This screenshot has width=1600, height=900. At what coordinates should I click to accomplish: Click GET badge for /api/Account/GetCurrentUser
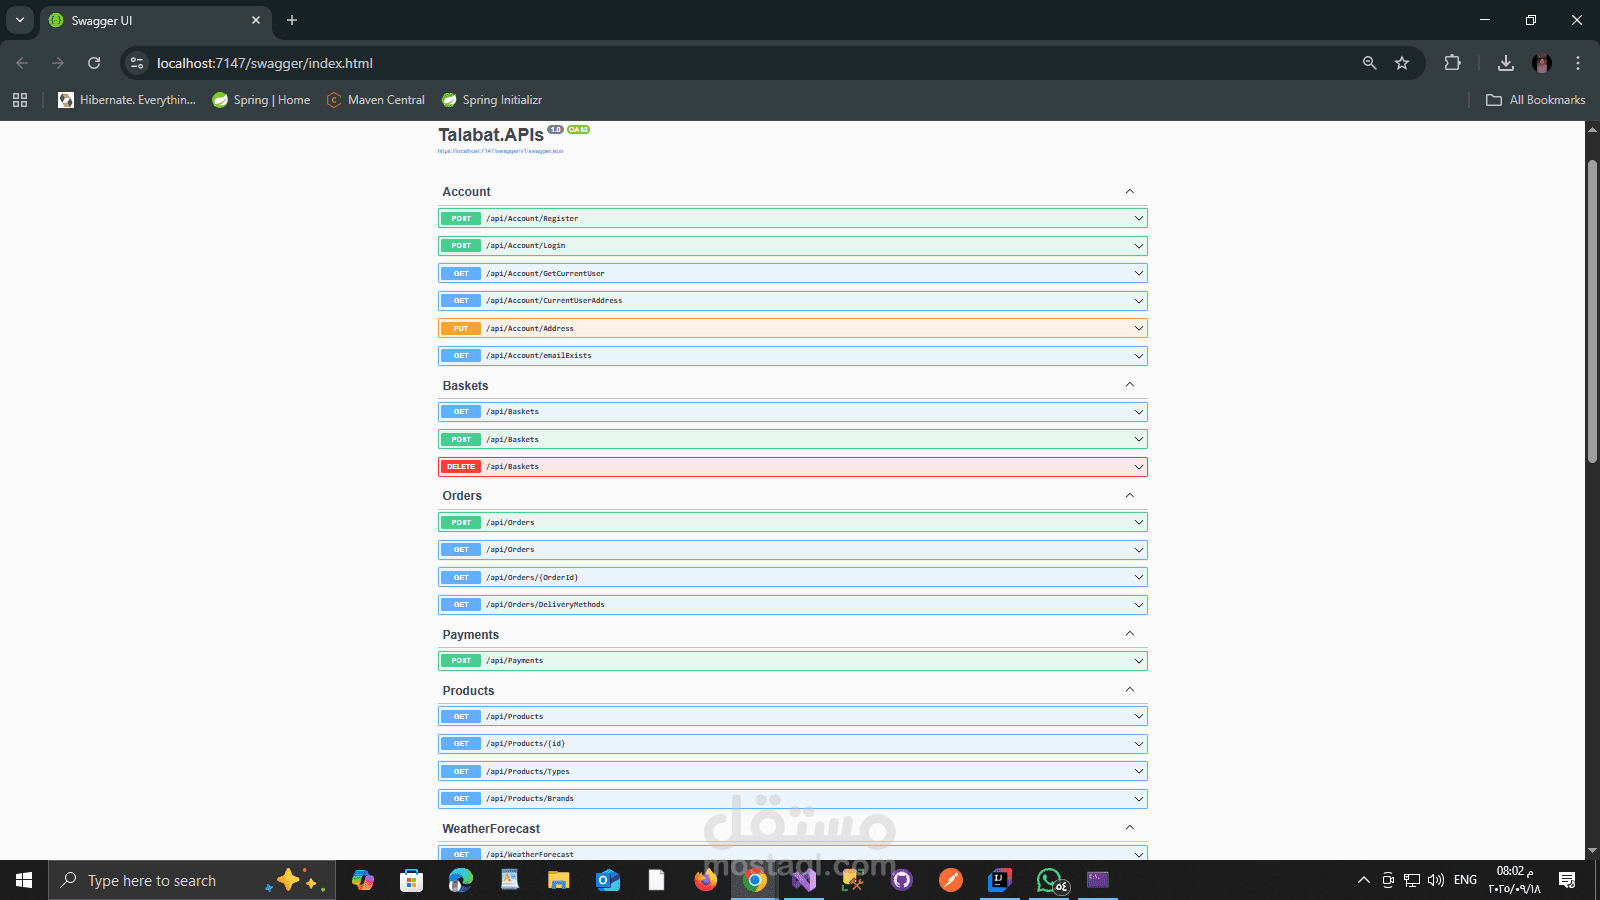[x=461, y=273]
